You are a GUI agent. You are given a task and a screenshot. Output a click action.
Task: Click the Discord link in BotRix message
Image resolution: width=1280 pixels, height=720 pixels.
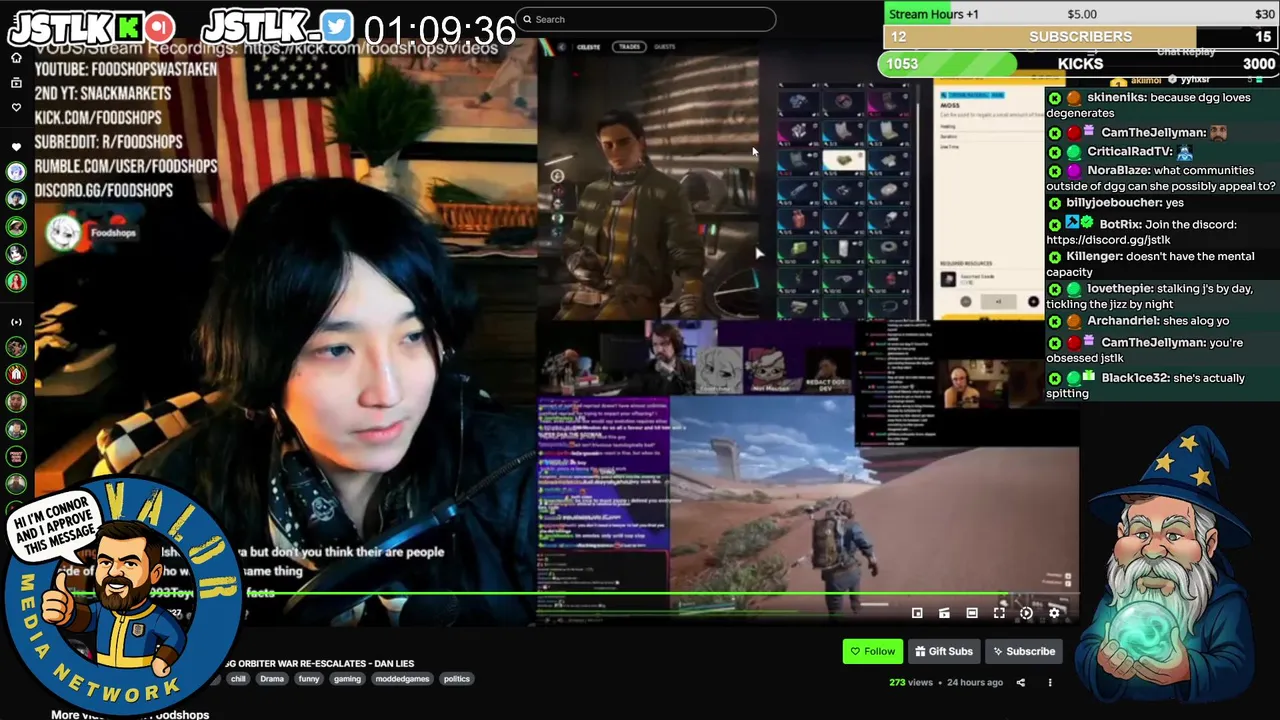(1108, 240)
